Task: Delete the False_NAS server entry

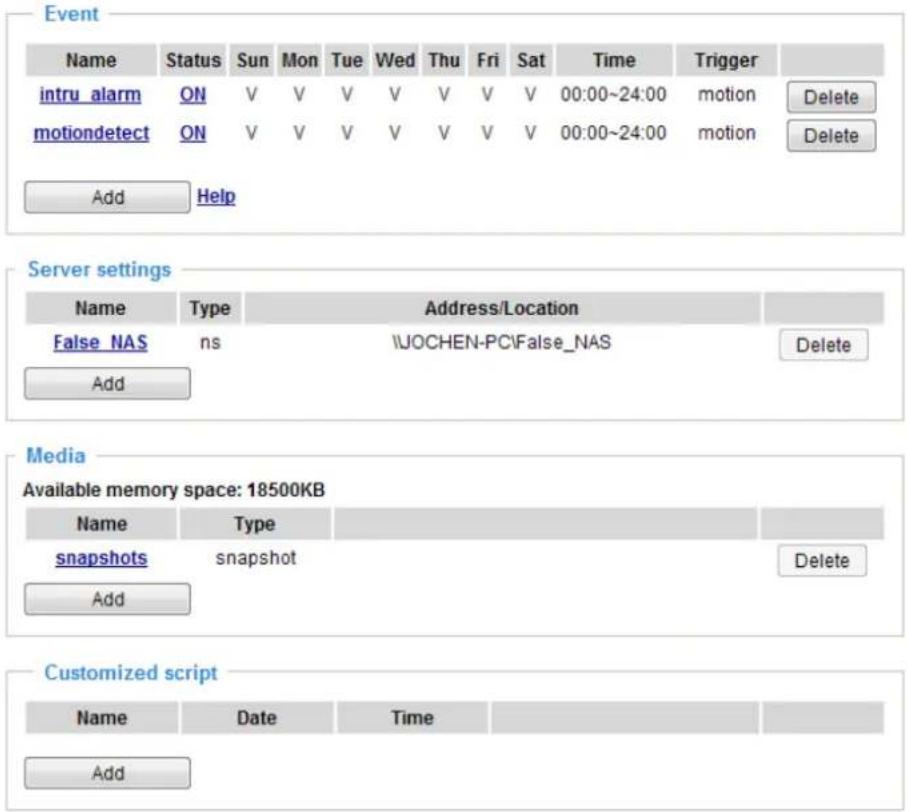Action: (x=823, y=345)
